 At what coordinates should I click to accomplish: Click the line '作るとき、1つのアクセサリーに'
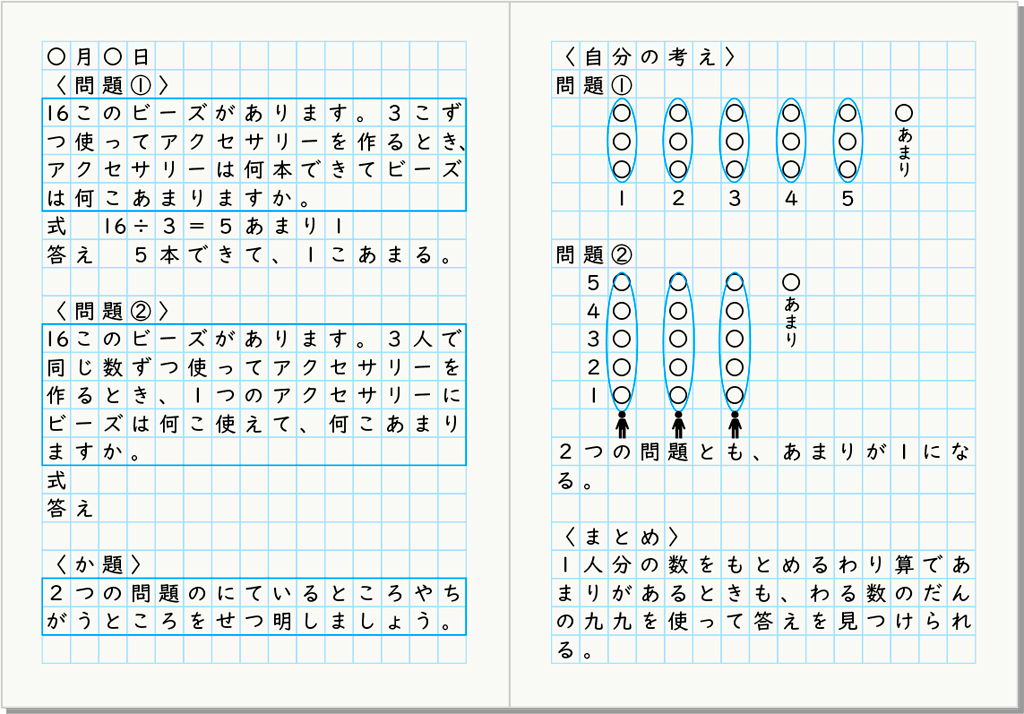pos(254,395)
